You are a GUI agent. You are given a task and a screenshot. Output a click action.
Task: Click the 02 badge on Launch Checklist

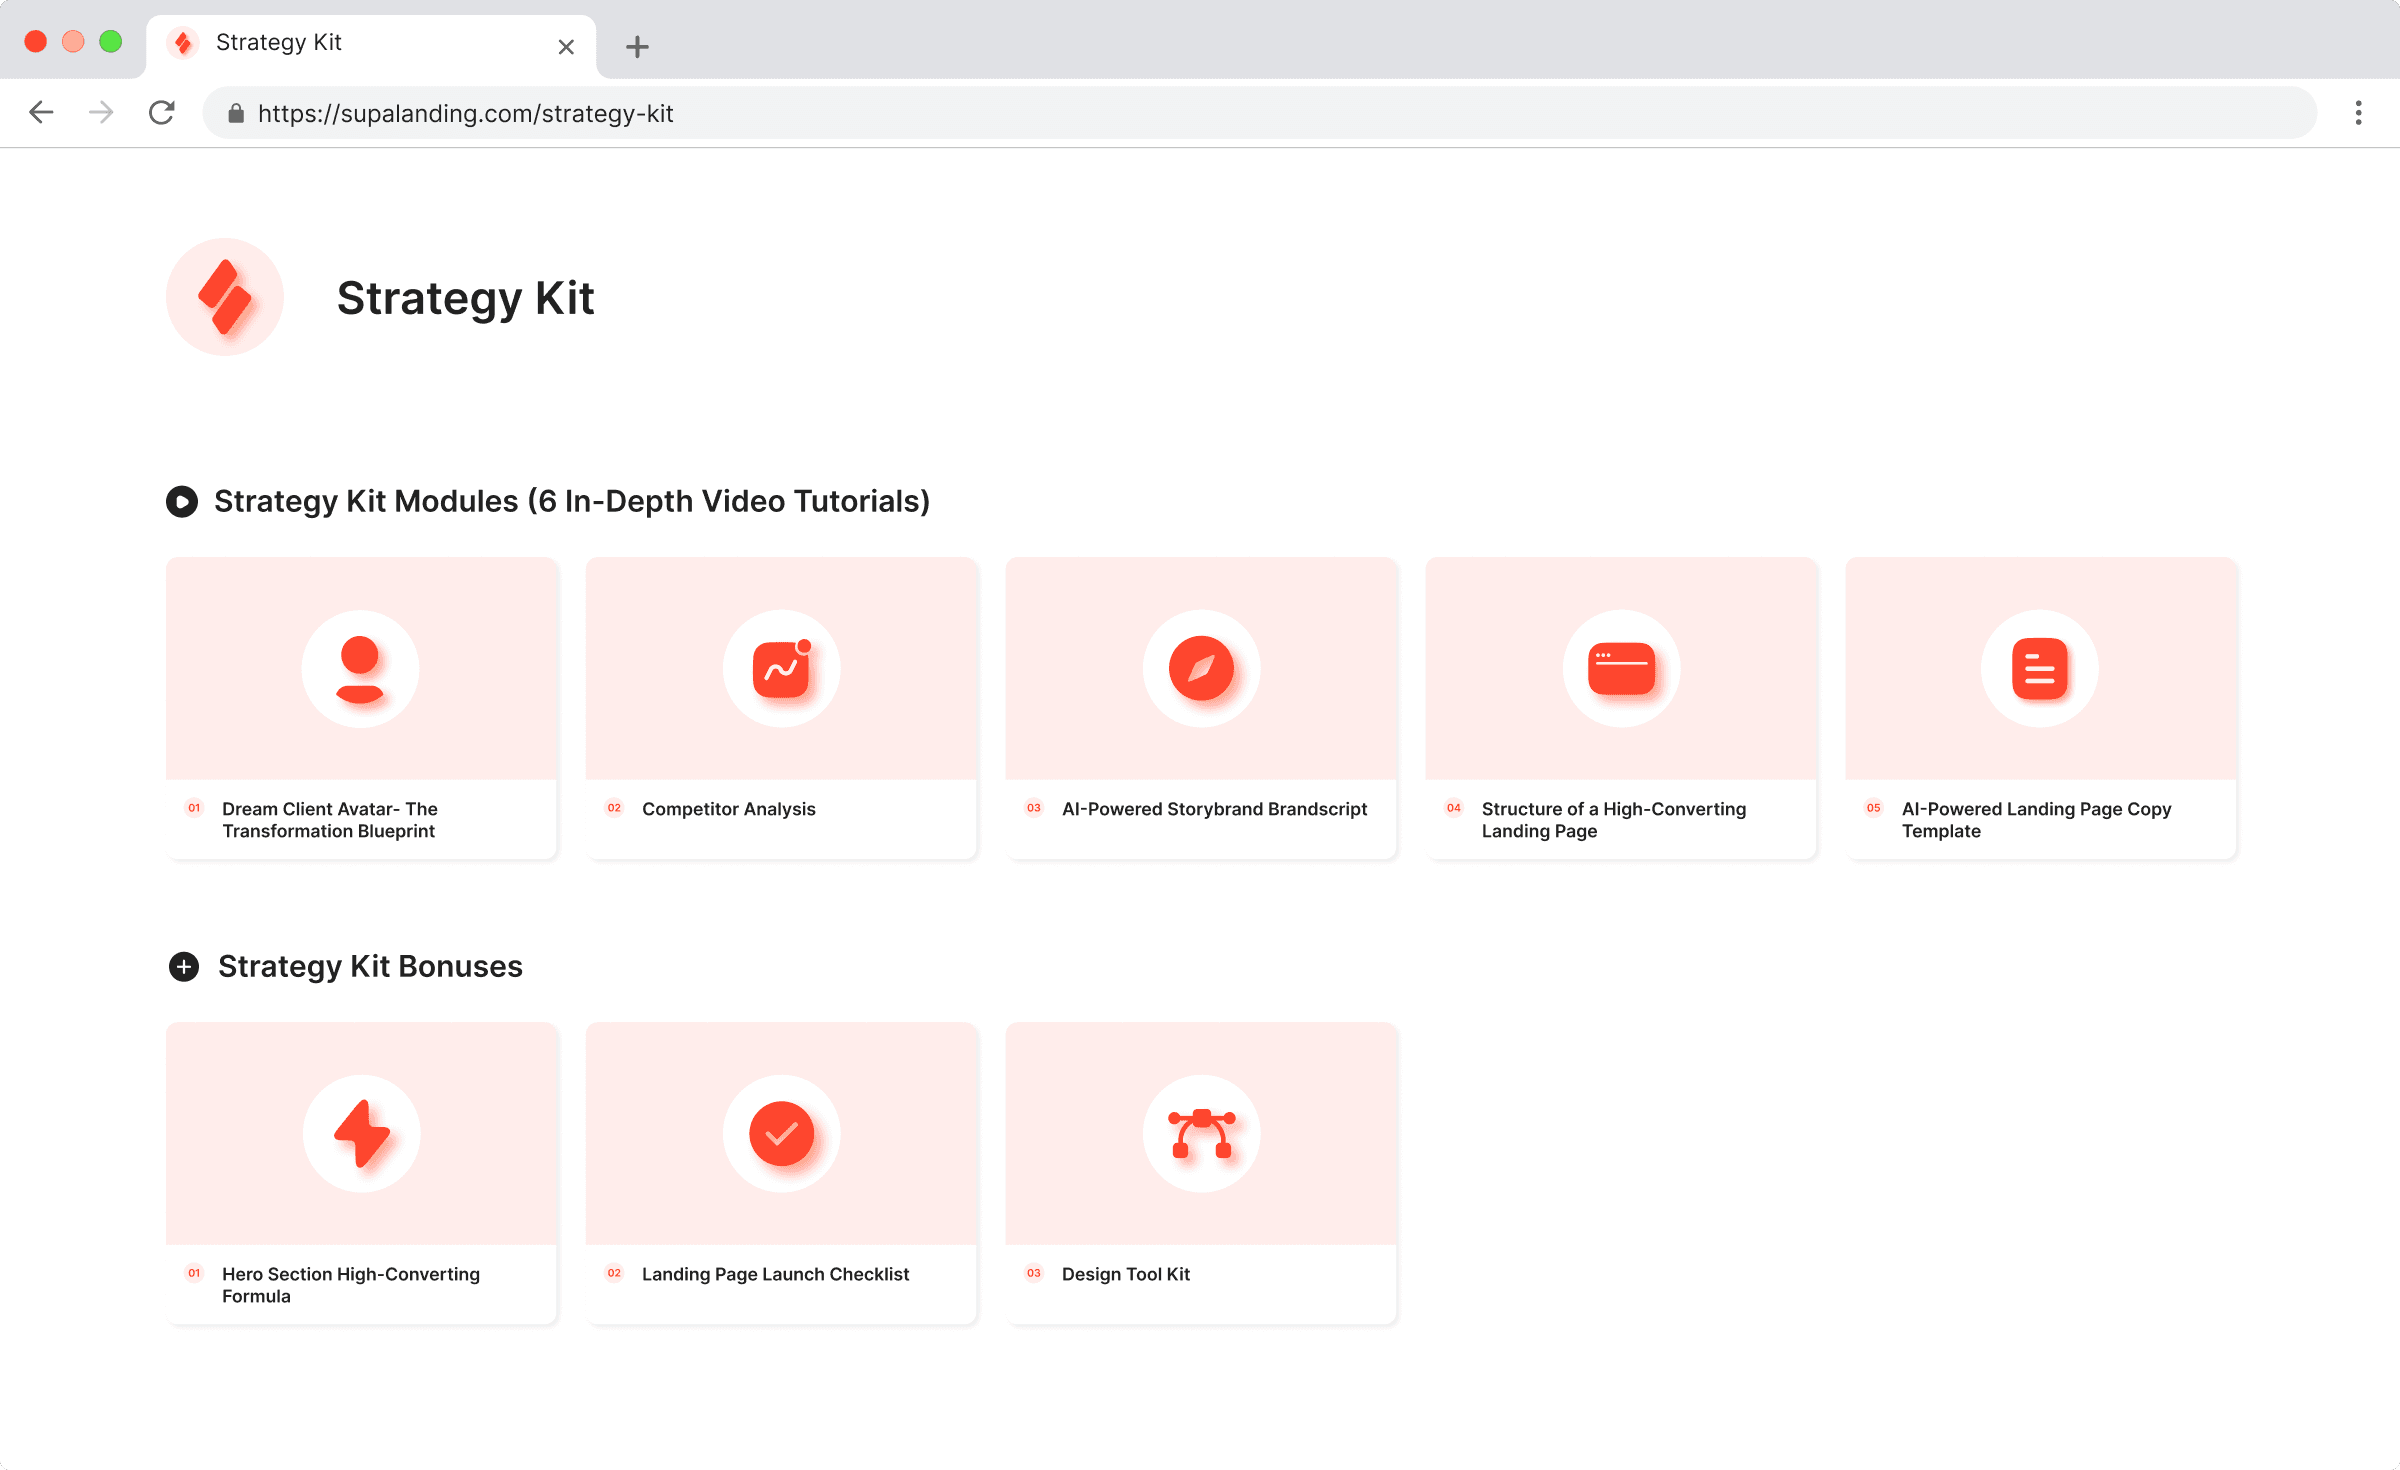[614, 1273]
